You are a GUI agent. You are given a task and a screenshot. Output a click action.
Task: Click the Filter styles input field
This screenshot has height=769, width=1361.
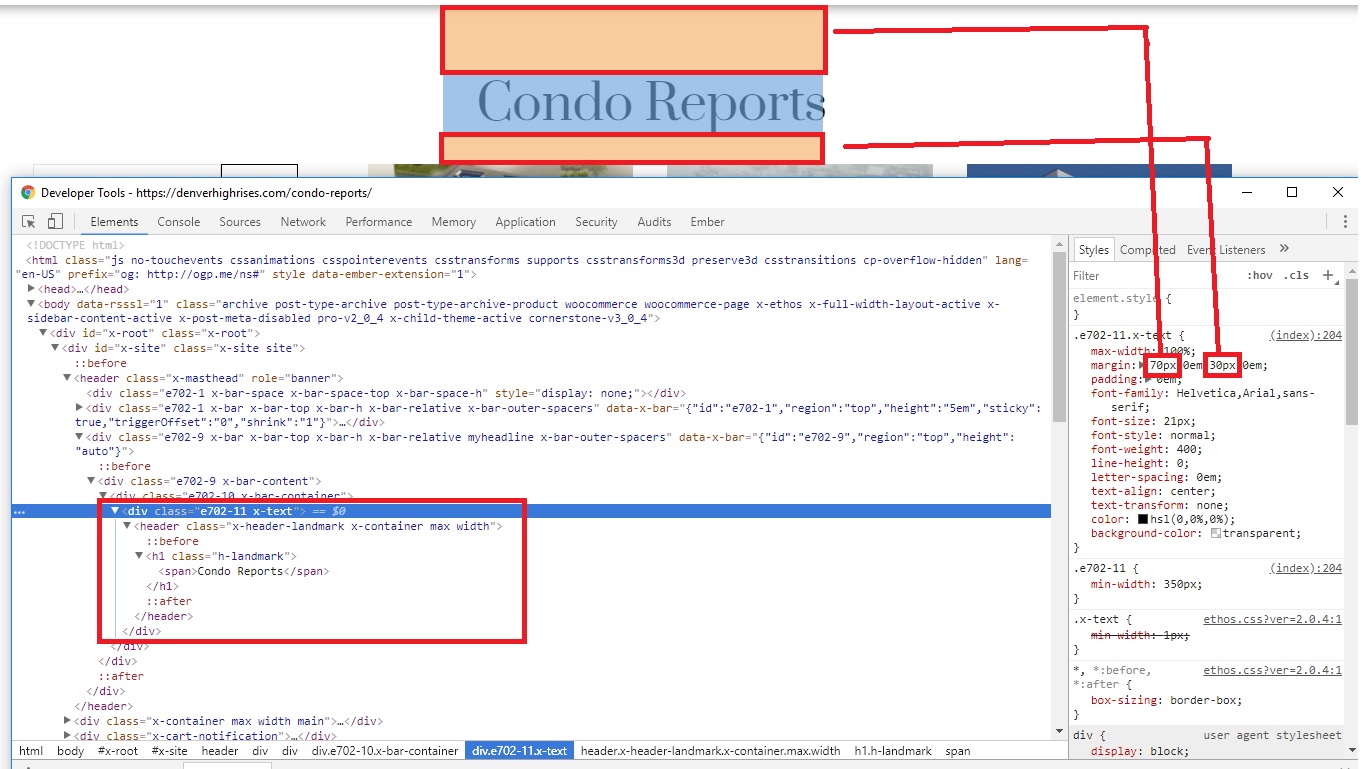pos(1150,276)
